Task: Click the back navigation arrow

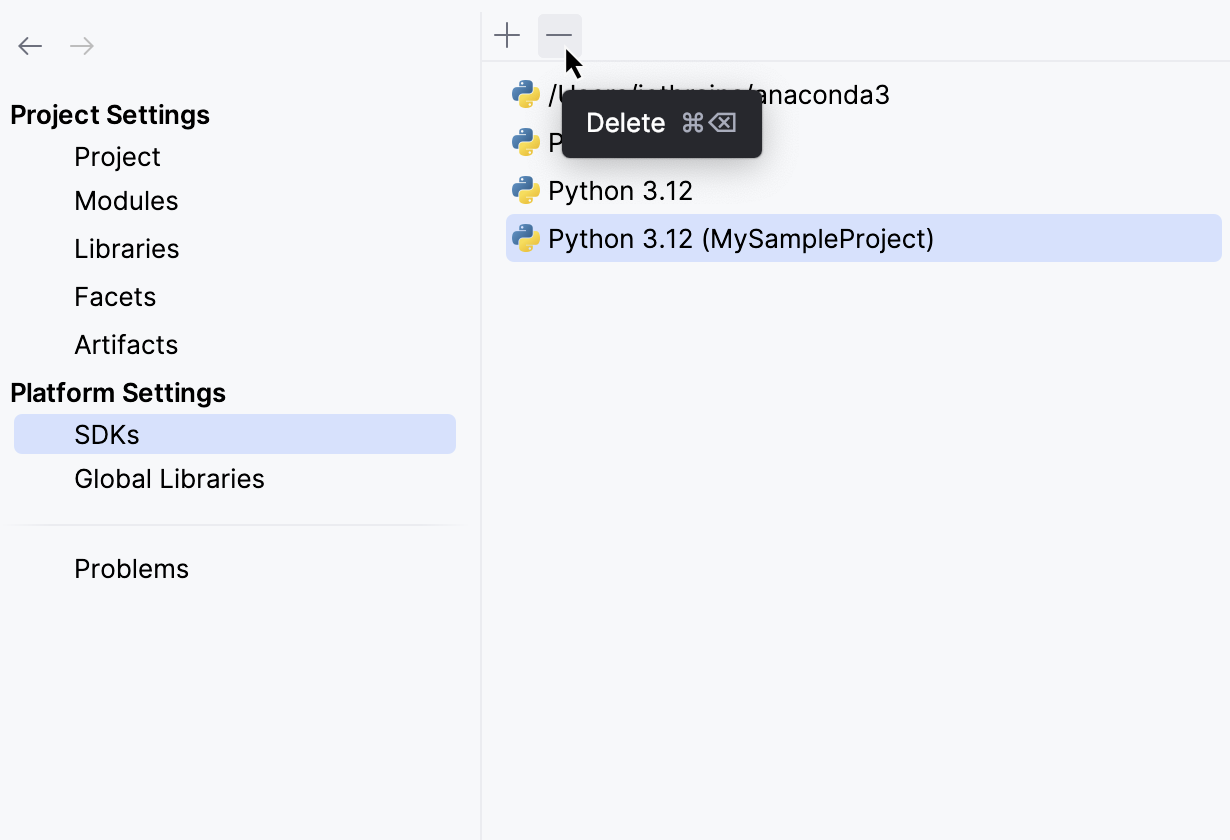Action: click(x=30, y=45)
